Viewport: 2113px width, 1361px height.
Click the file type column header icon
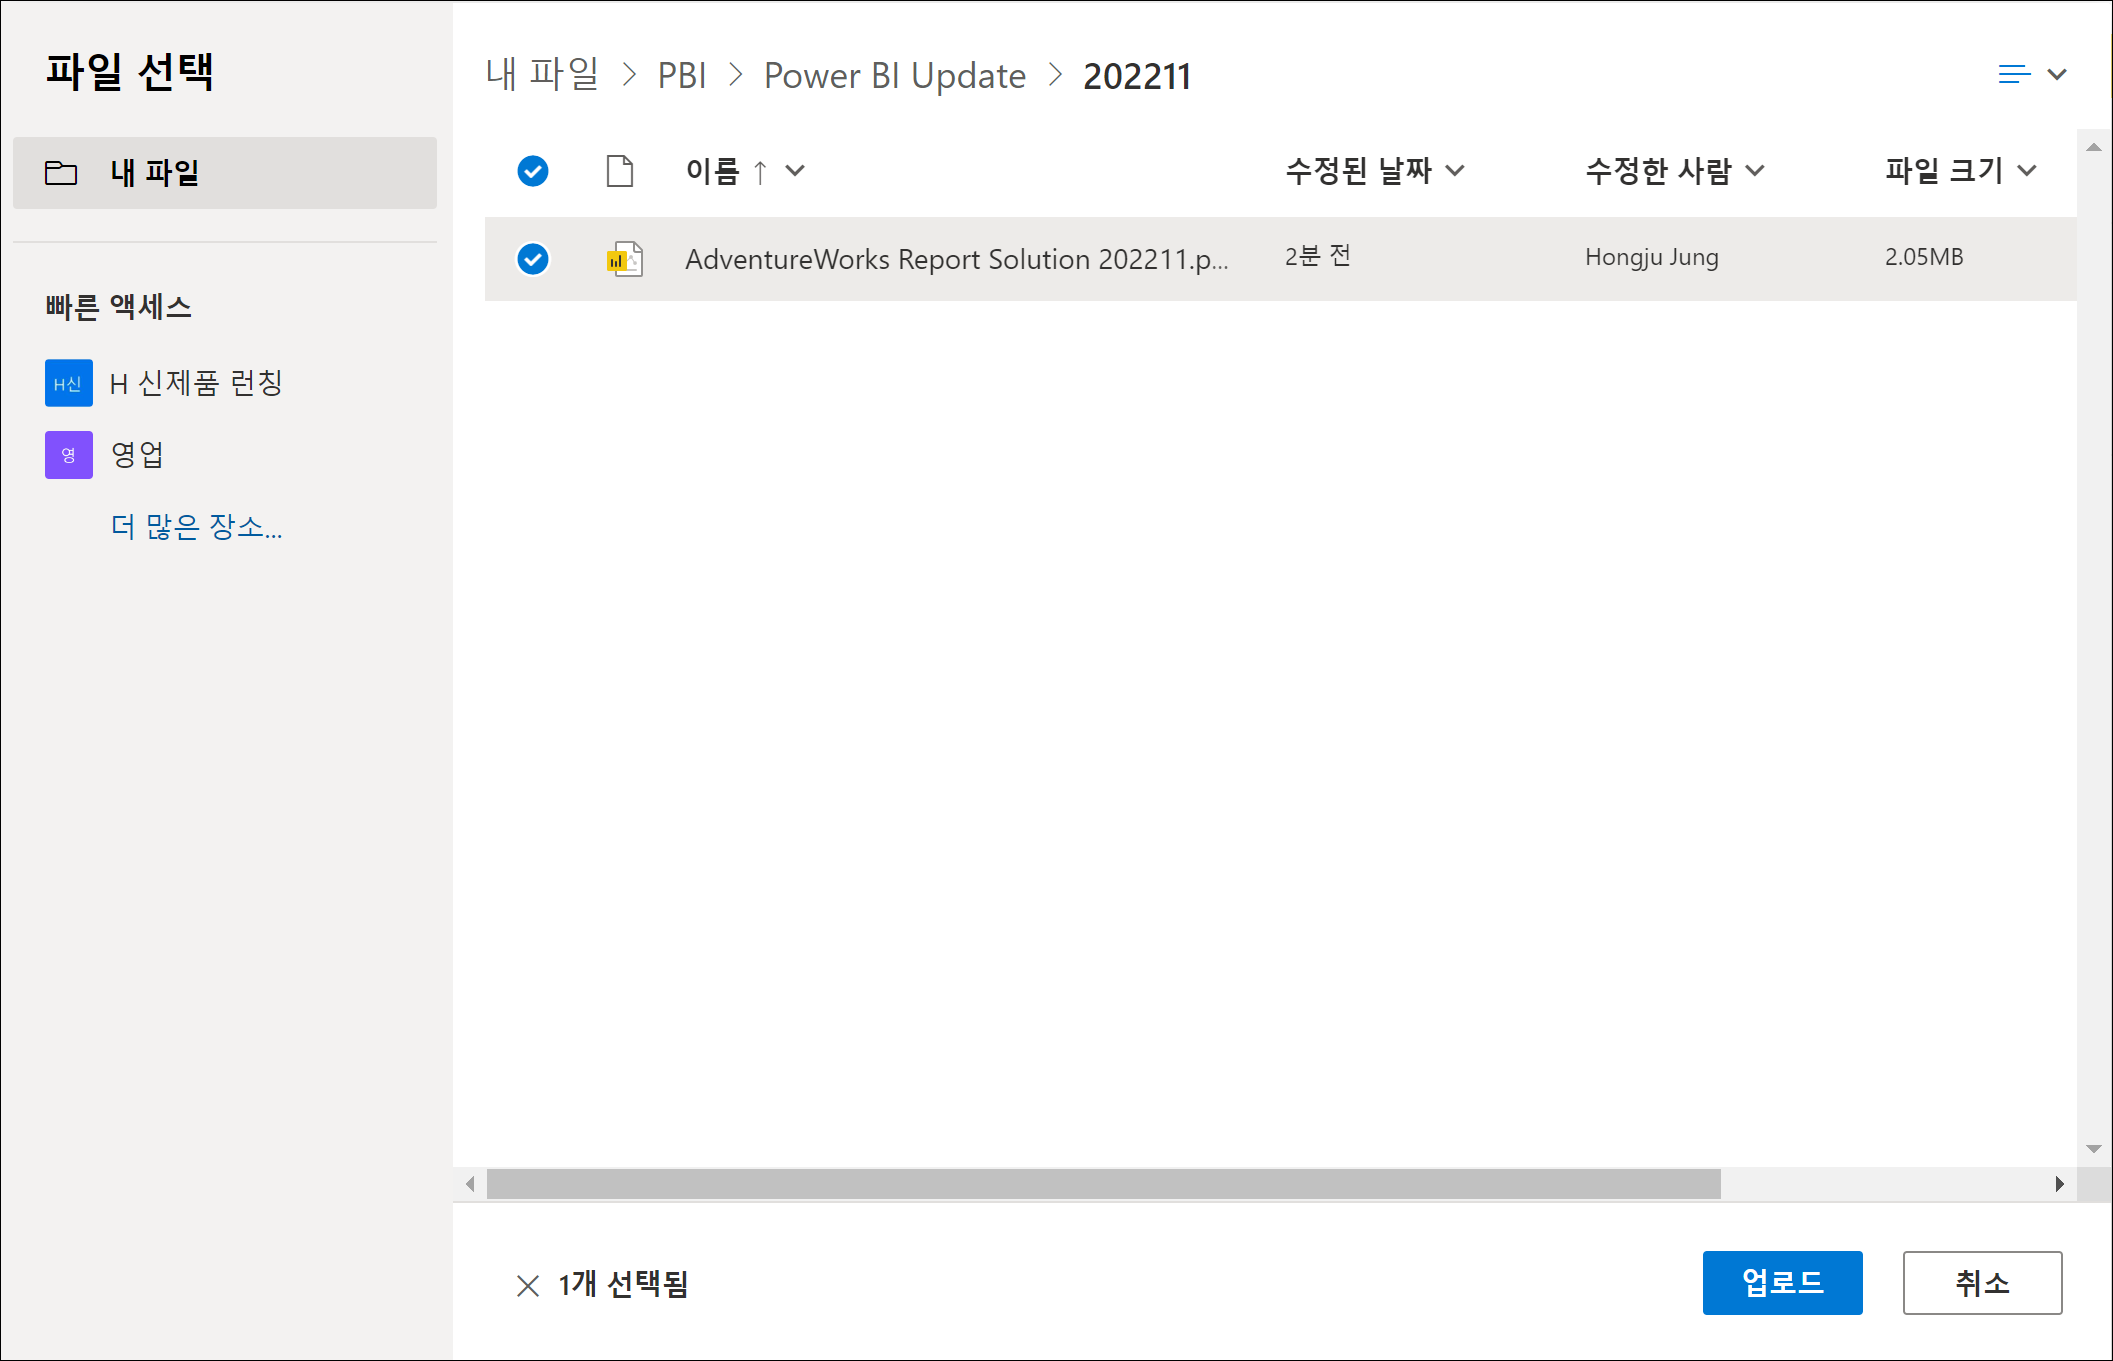[620, 171]
